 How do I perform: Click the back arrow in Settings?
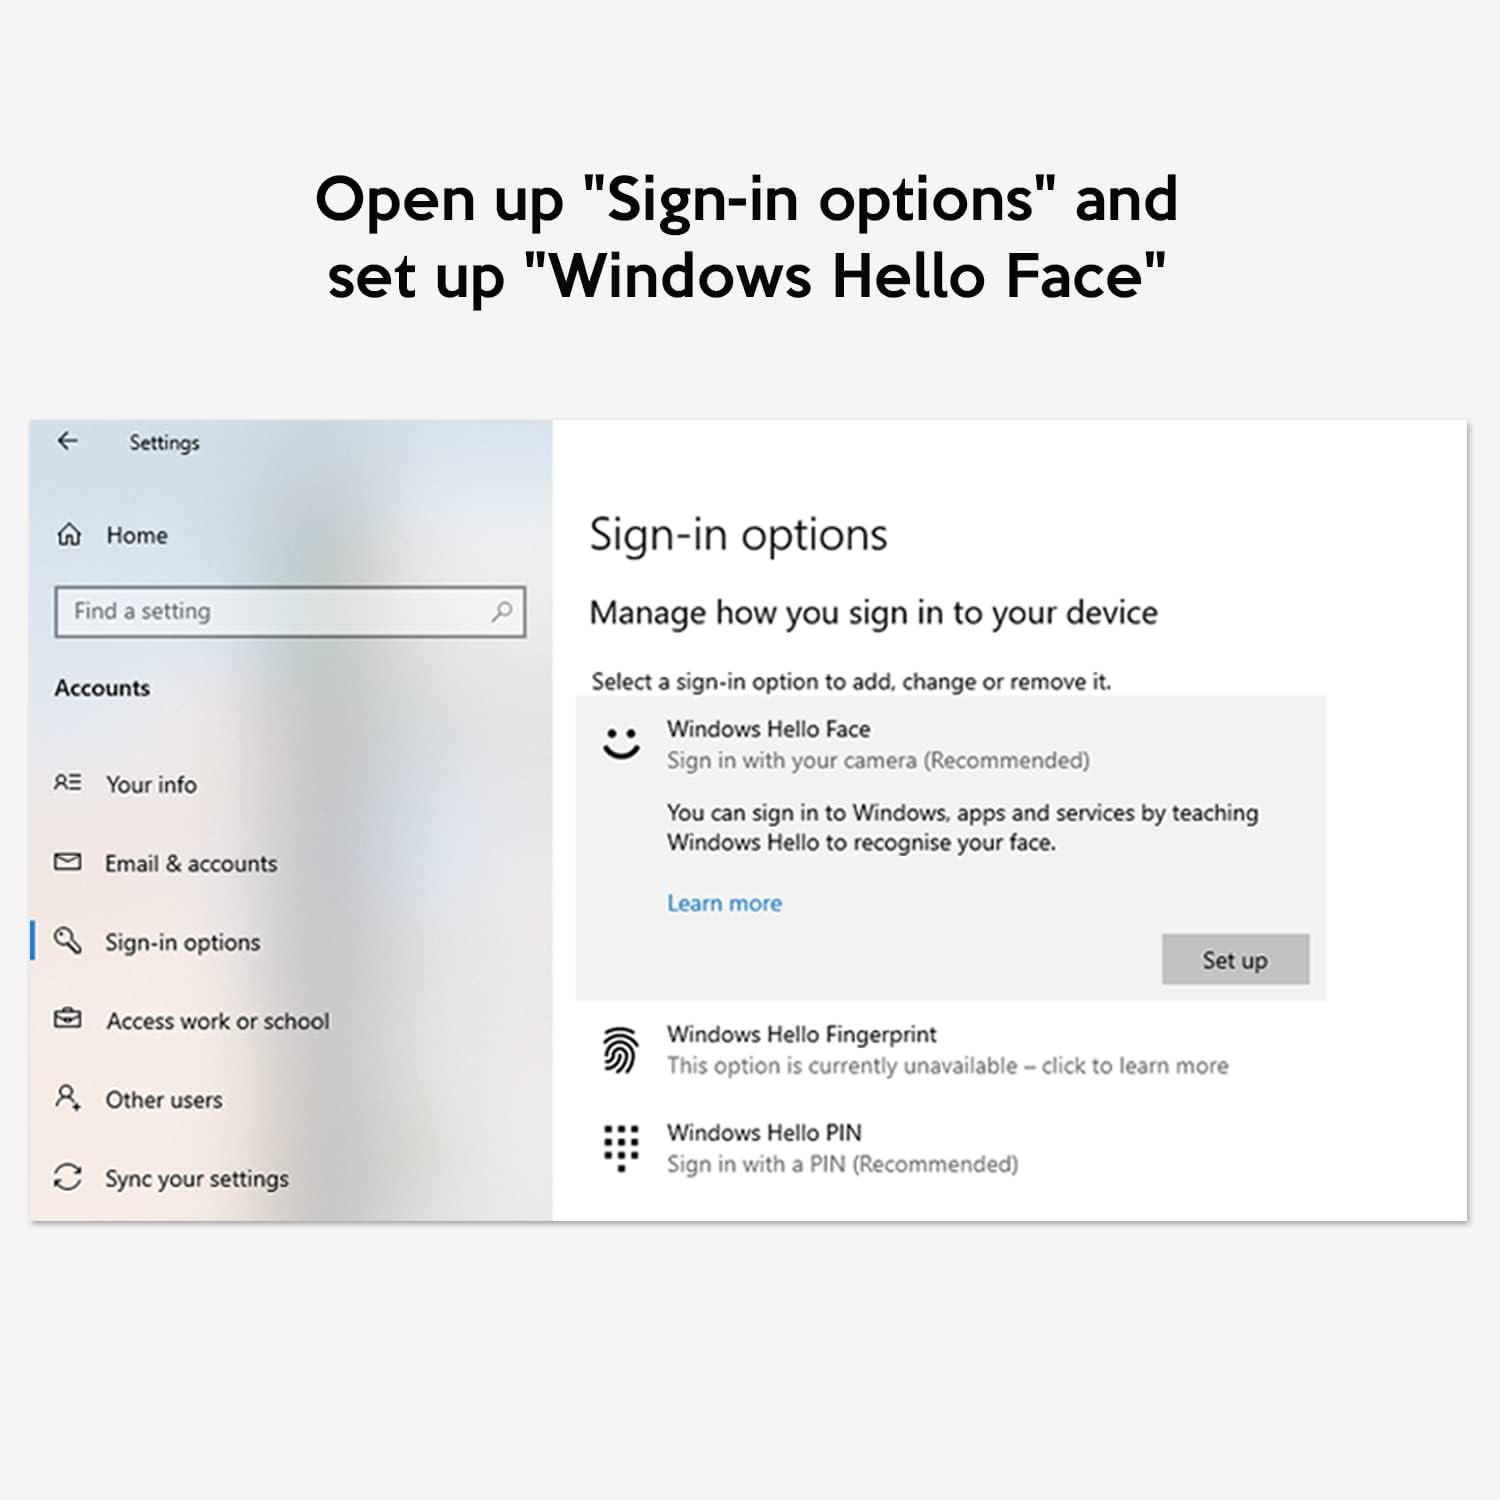67,442
